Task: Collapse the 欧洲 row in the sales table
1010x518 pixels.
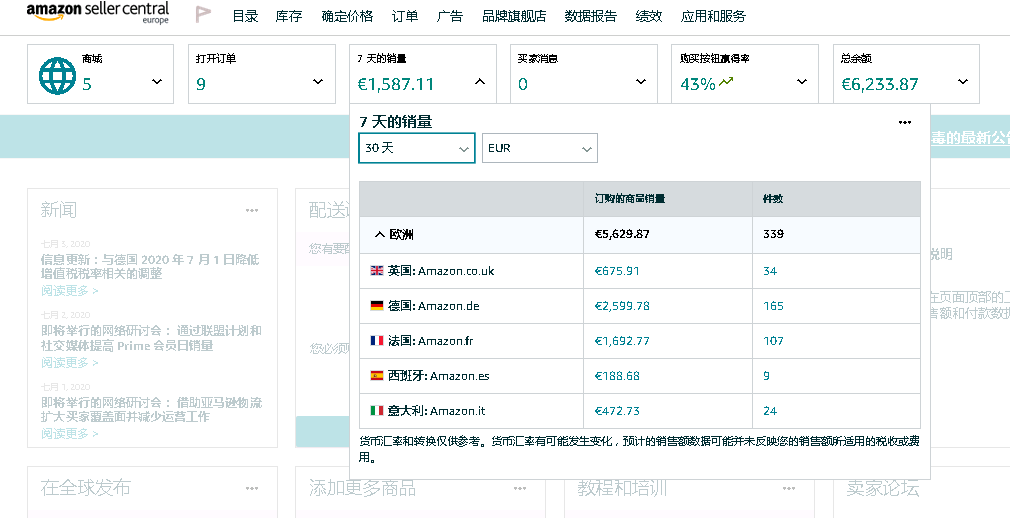Action: point(379,235)
